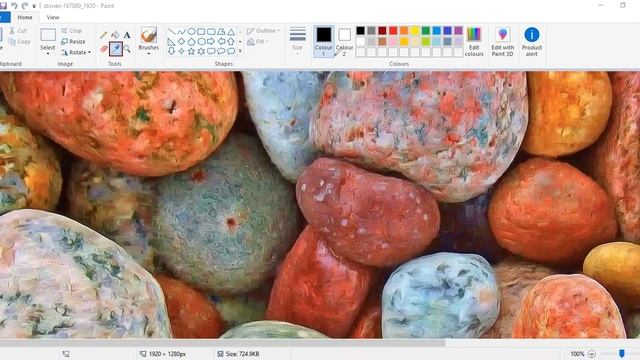640x360 pixels.
Task: Click the Copy button
Action: 20,42
